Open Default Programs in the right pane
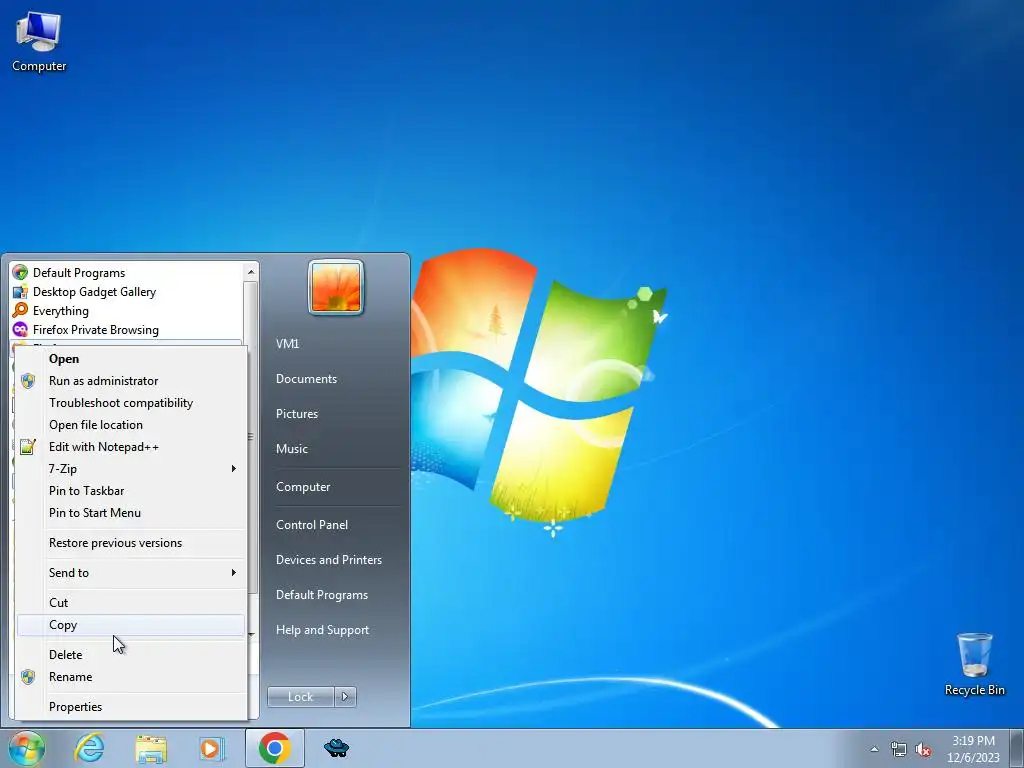Viewport: 1024px width, 768px height. click(x=321, y=595)
